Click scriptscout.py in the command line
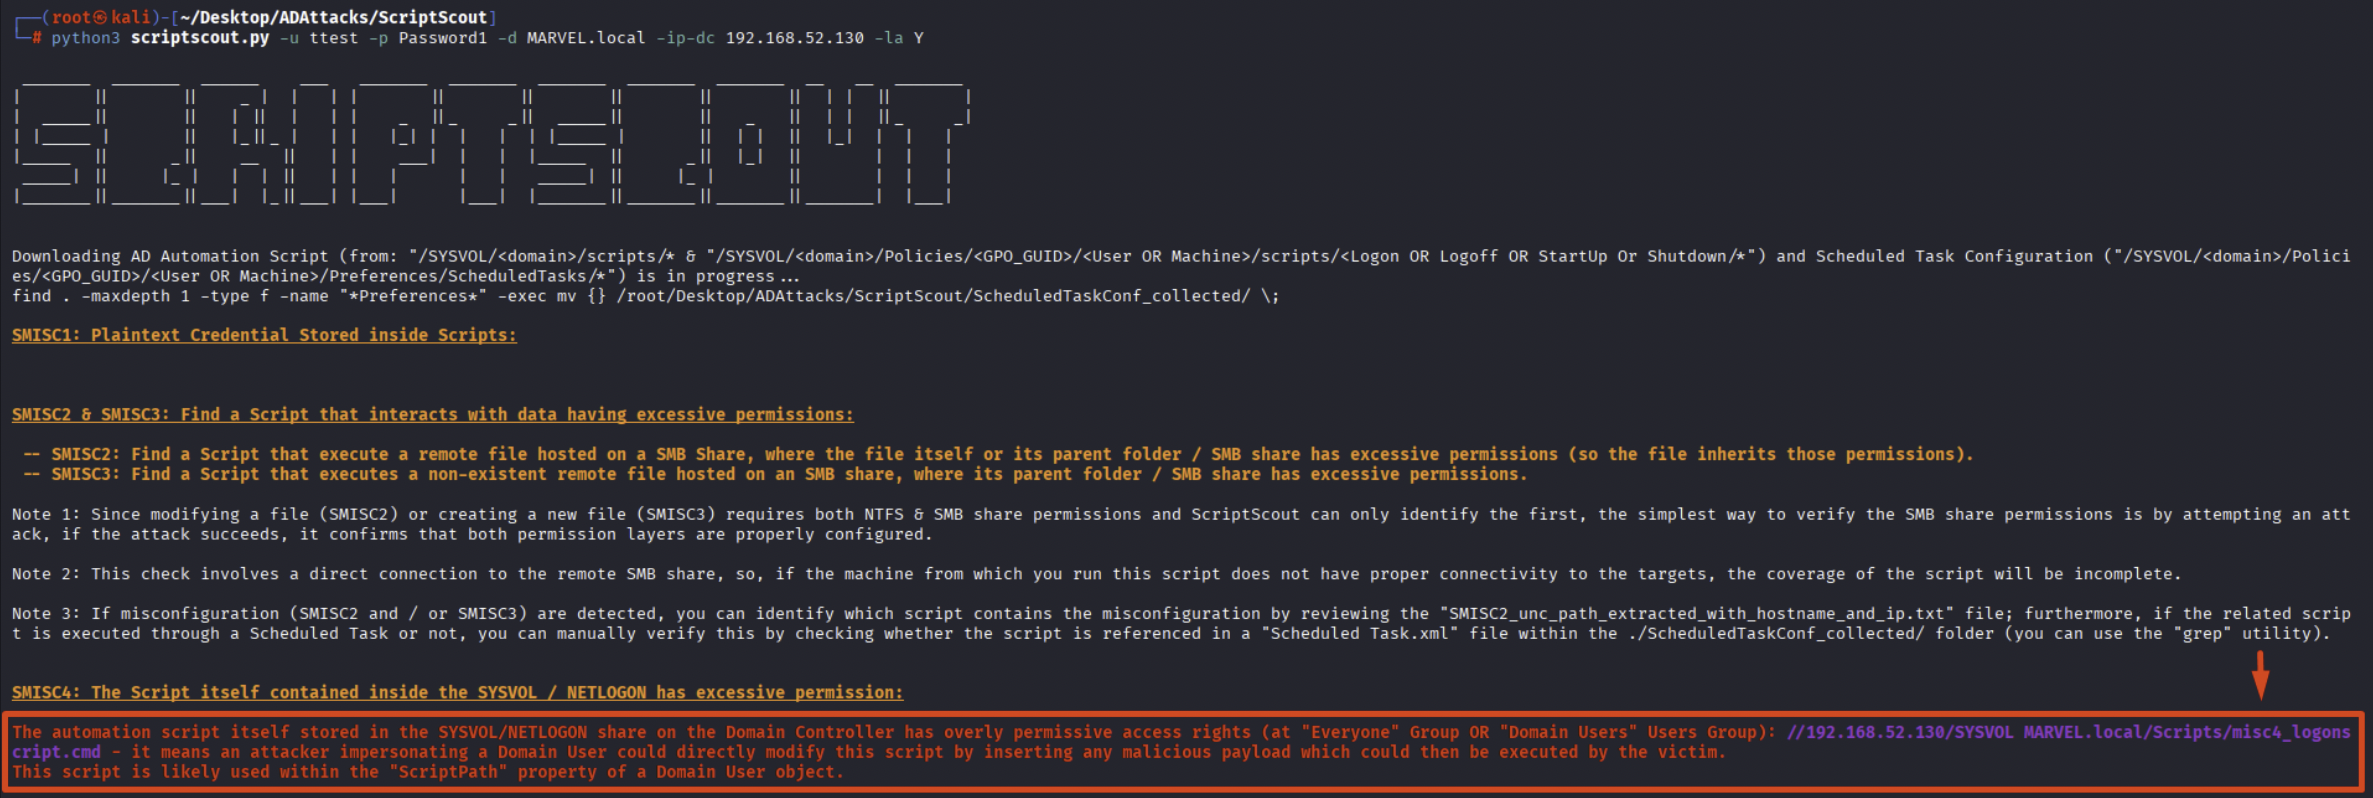 (x=199, y=38)
